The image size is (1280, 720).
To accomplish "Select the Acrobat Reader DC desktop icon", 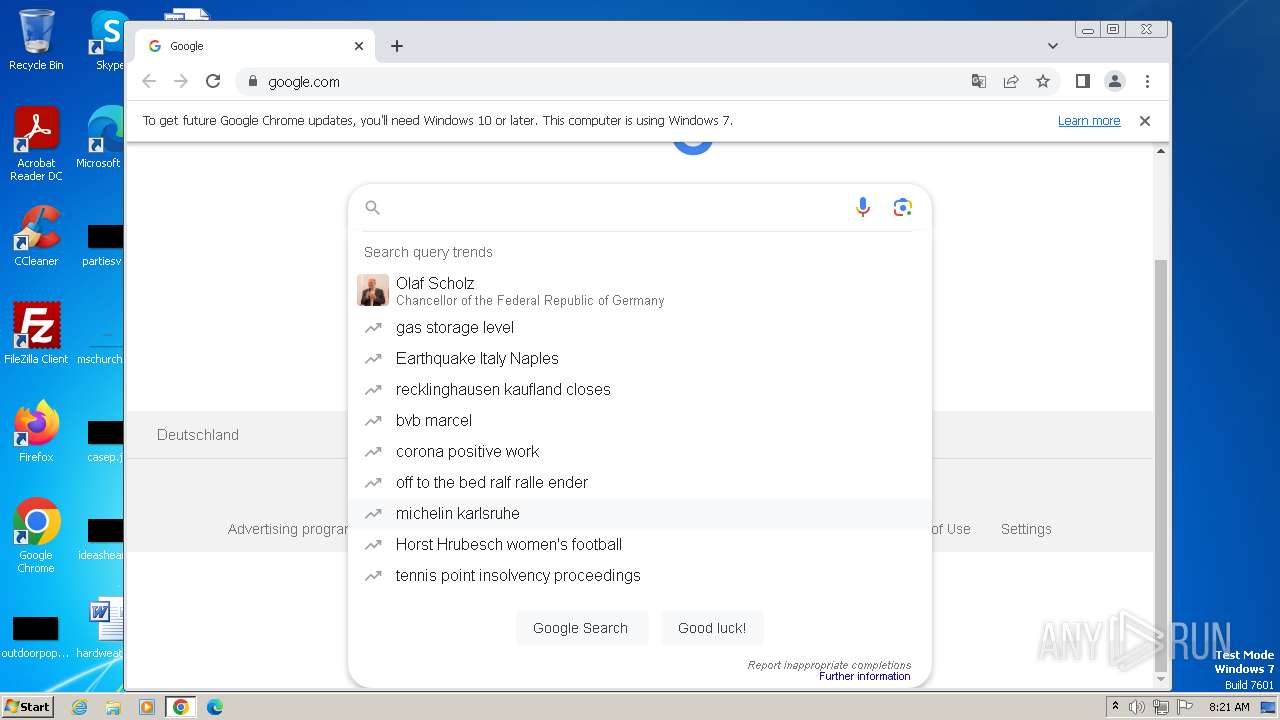I will 36,144.
